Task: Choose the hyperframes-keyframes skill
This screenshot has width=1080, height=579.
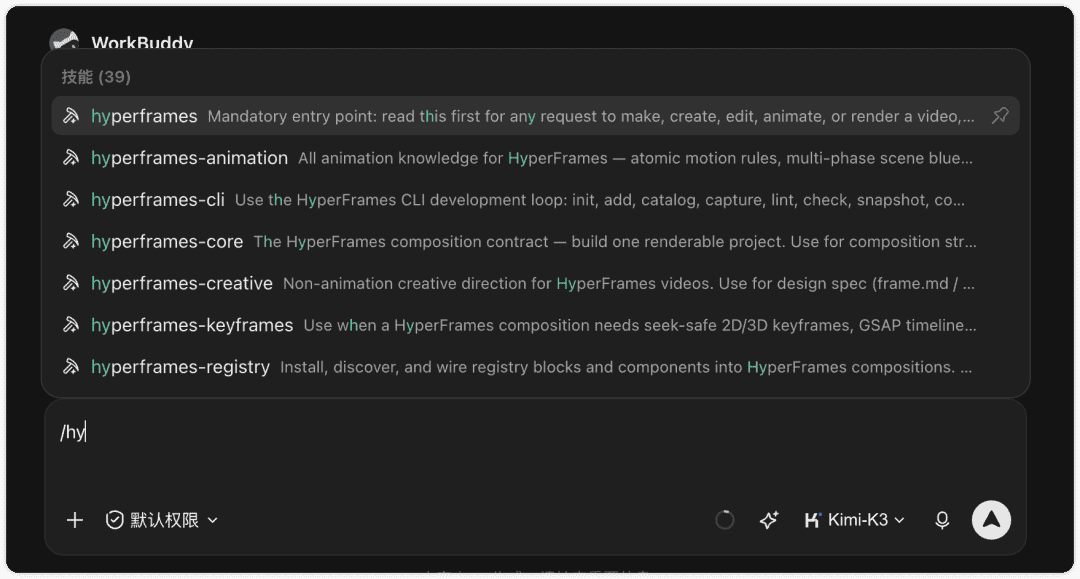Action: (x=535, y=325)
